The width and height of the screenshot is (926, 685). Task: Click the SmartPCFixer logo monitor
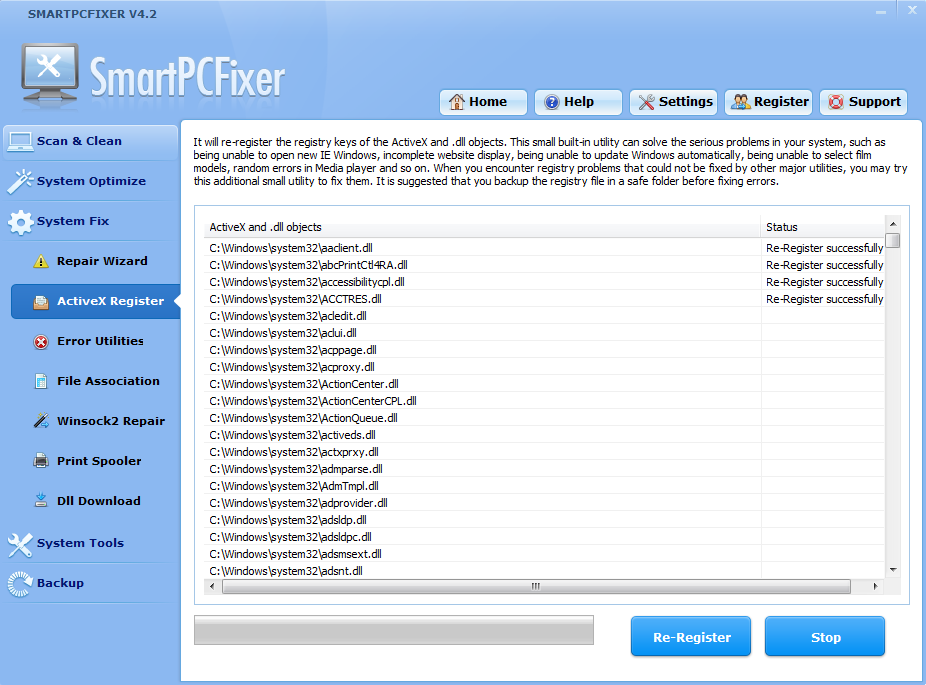point(50,74)
